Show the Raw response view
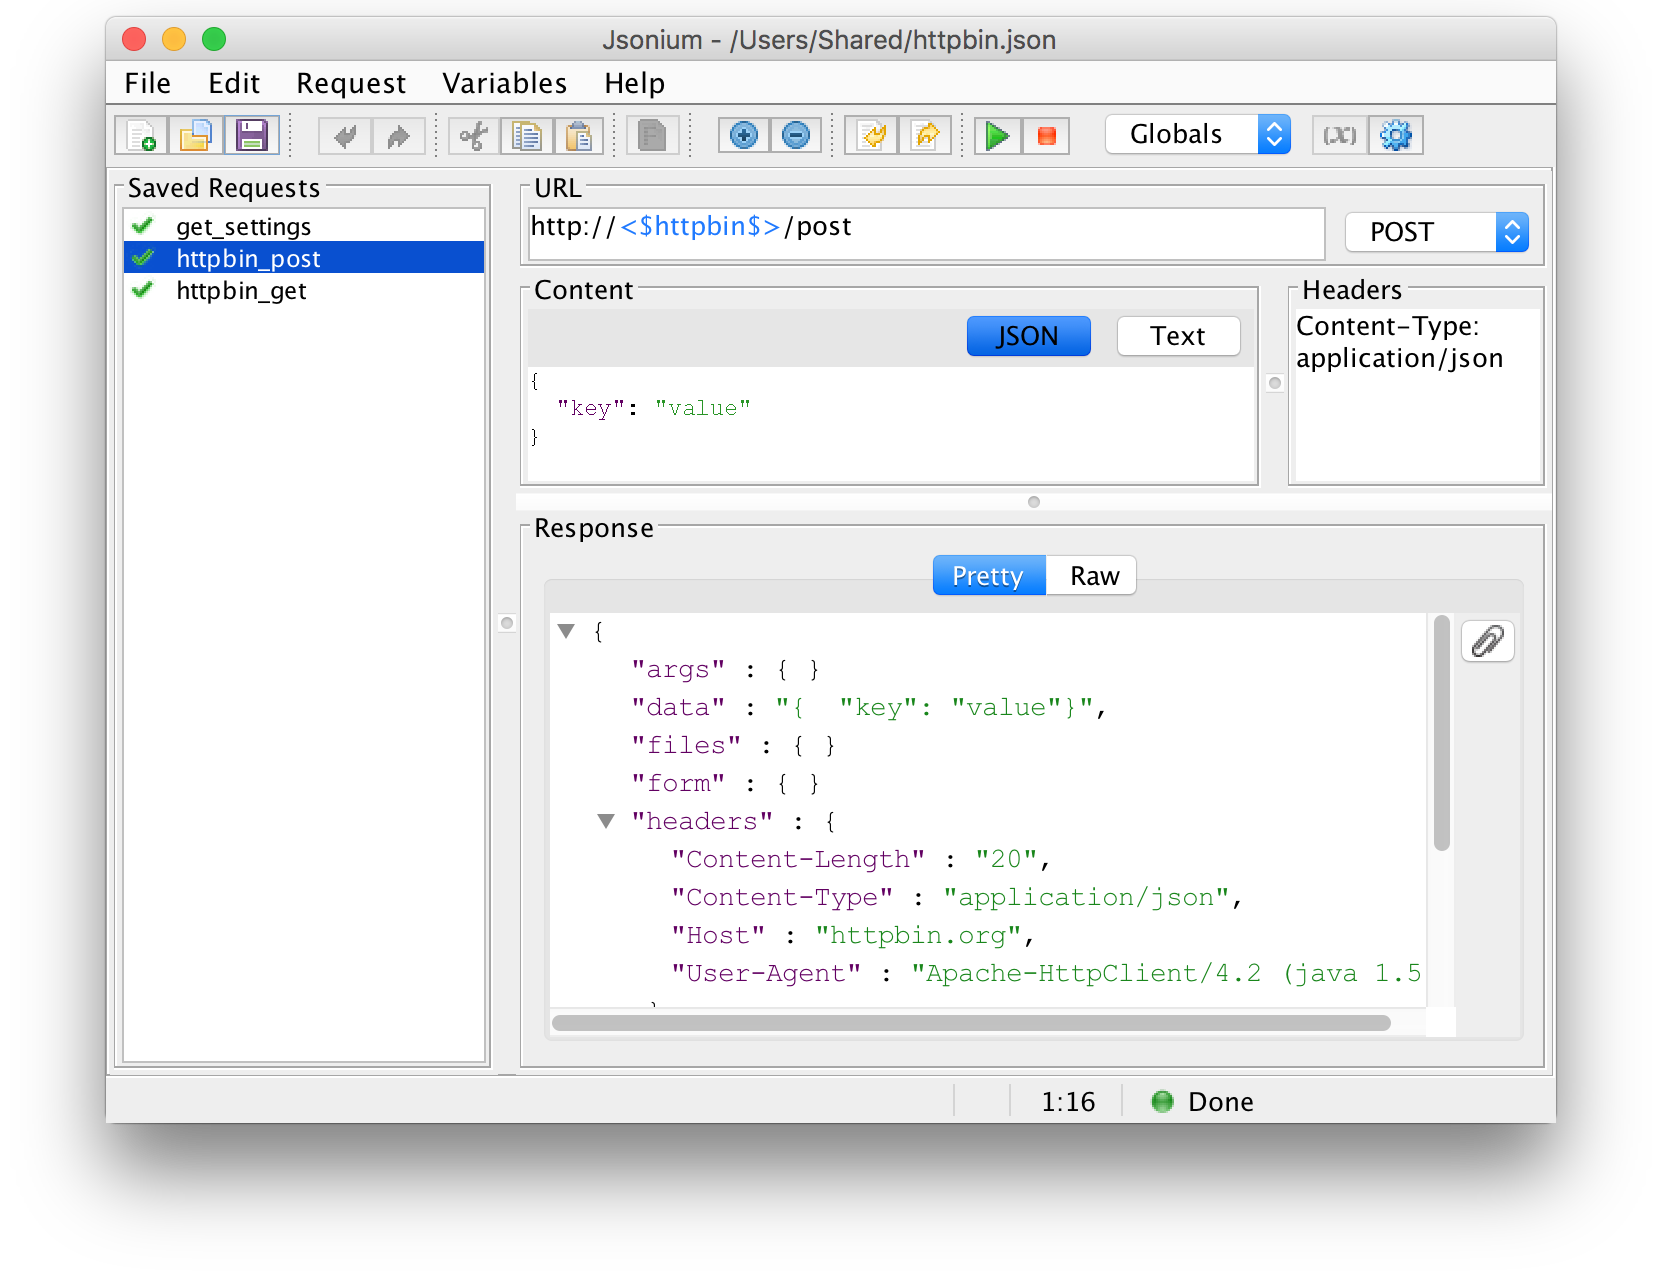The width and height of the screenshot is (1668, 1283). 1091,576
